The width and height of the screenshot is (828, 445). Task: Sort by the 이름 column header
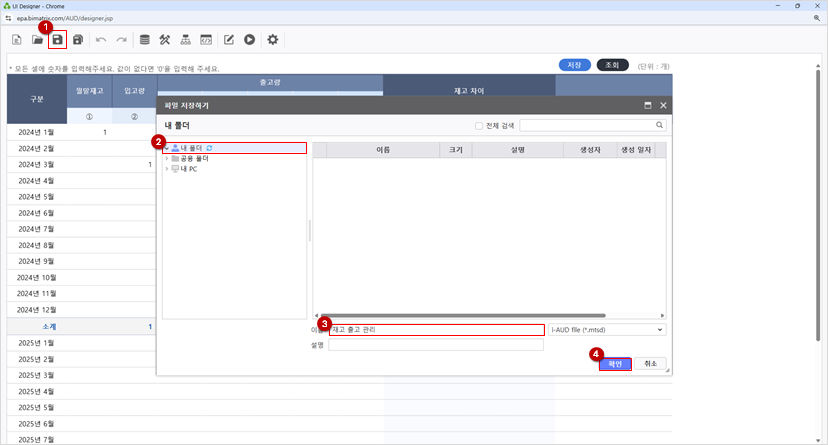(x=383, y=149)
